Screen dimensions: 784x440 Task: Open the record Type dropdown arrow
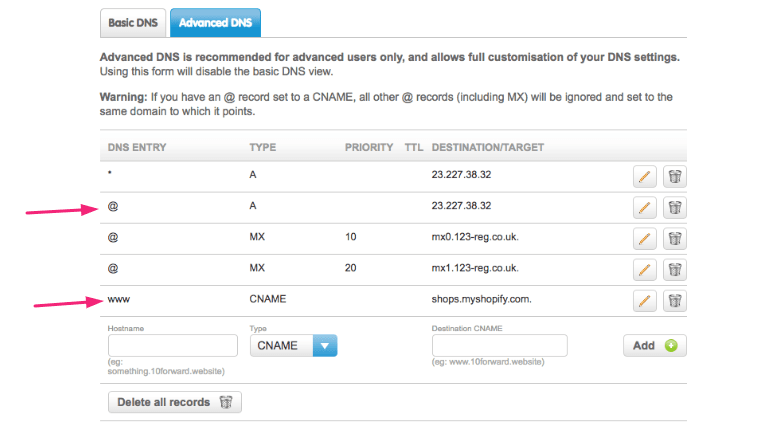325,346
